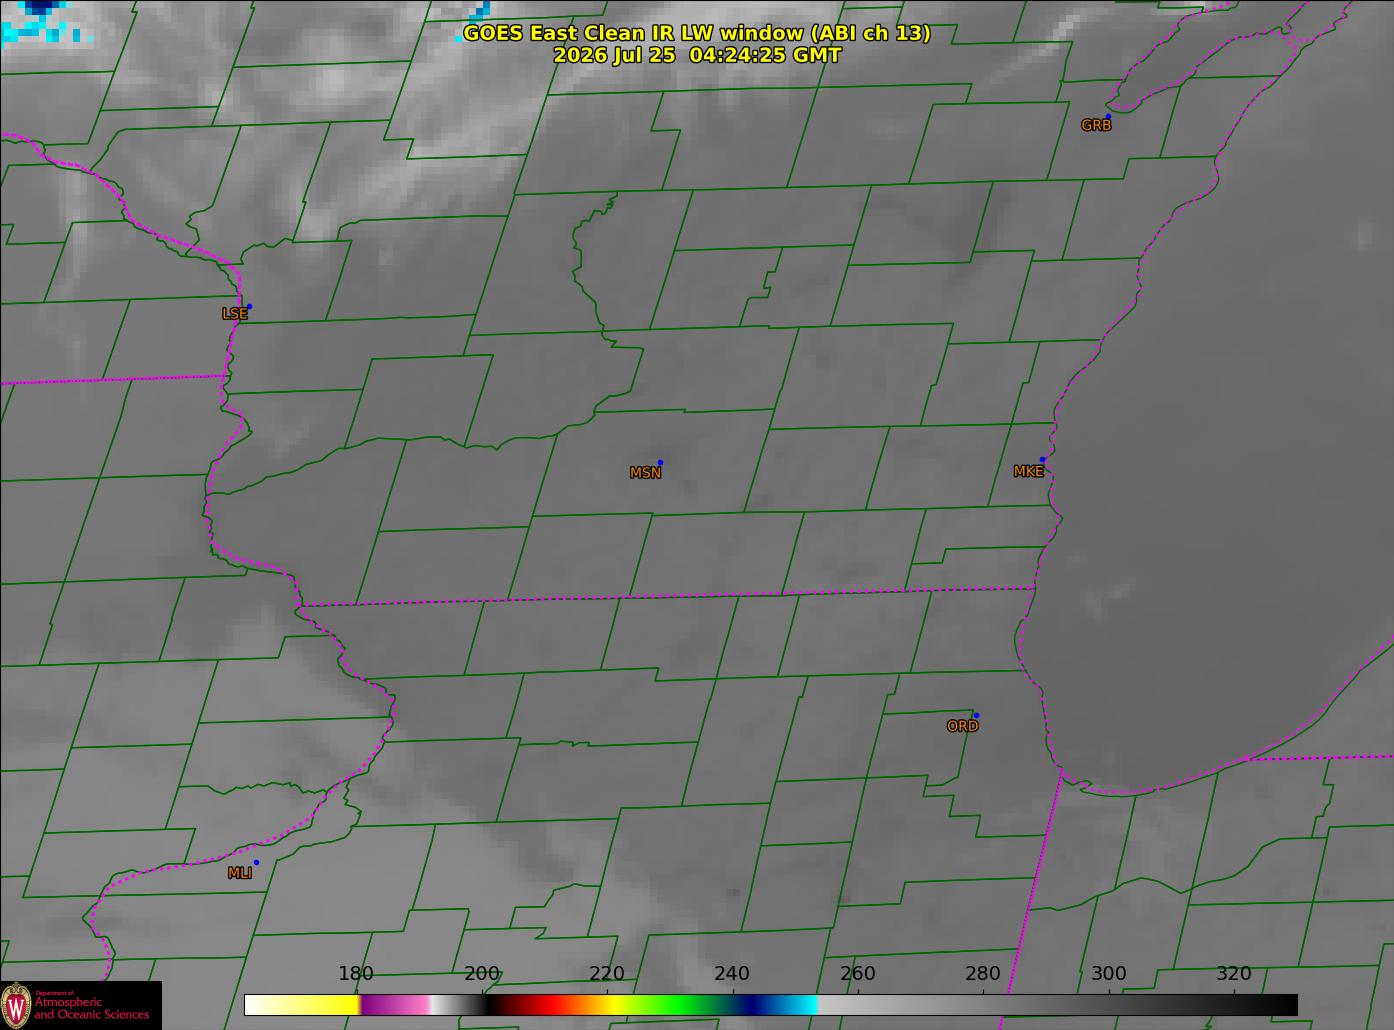Click the GOES East Clean IR title text
The width and height of the screenshot is (1394, 1030).
697,33
